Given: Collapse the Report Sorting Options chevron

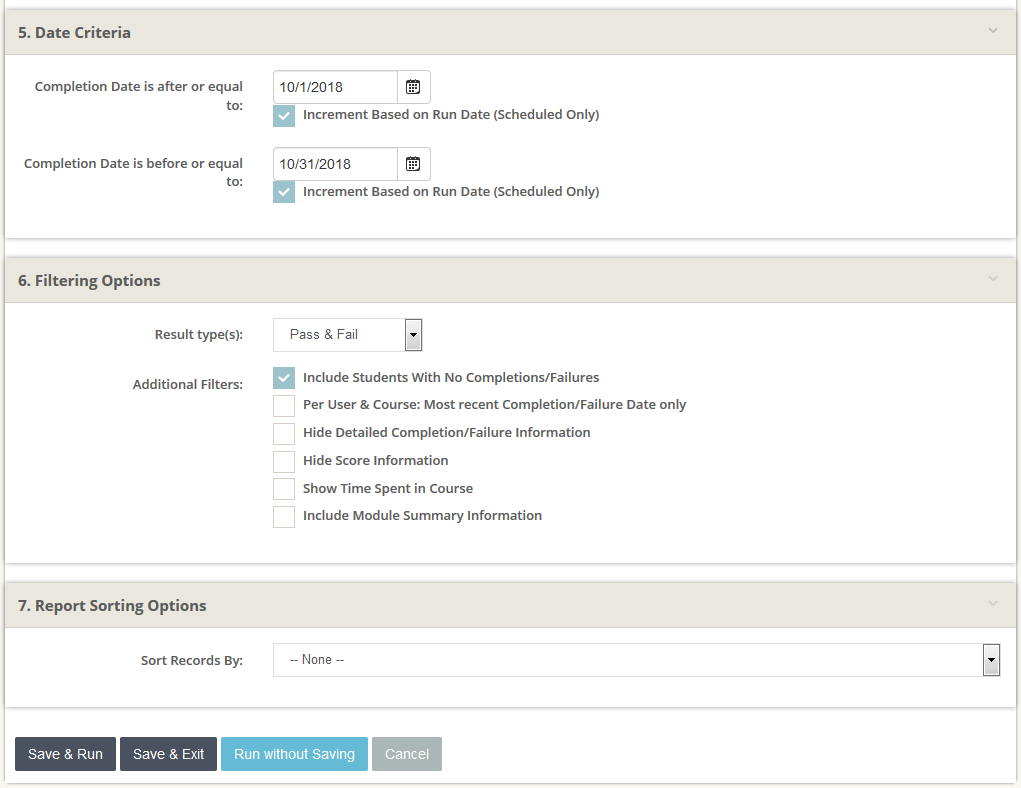Looking at the screenshot, I should click(x=992, y=604).
